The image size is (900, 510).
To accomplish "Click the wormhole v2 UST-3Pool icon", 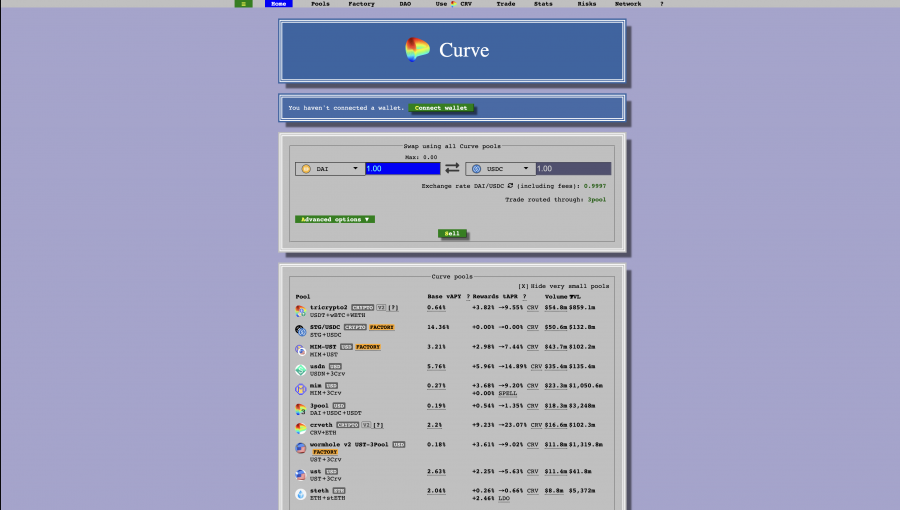I will [300, 448].
